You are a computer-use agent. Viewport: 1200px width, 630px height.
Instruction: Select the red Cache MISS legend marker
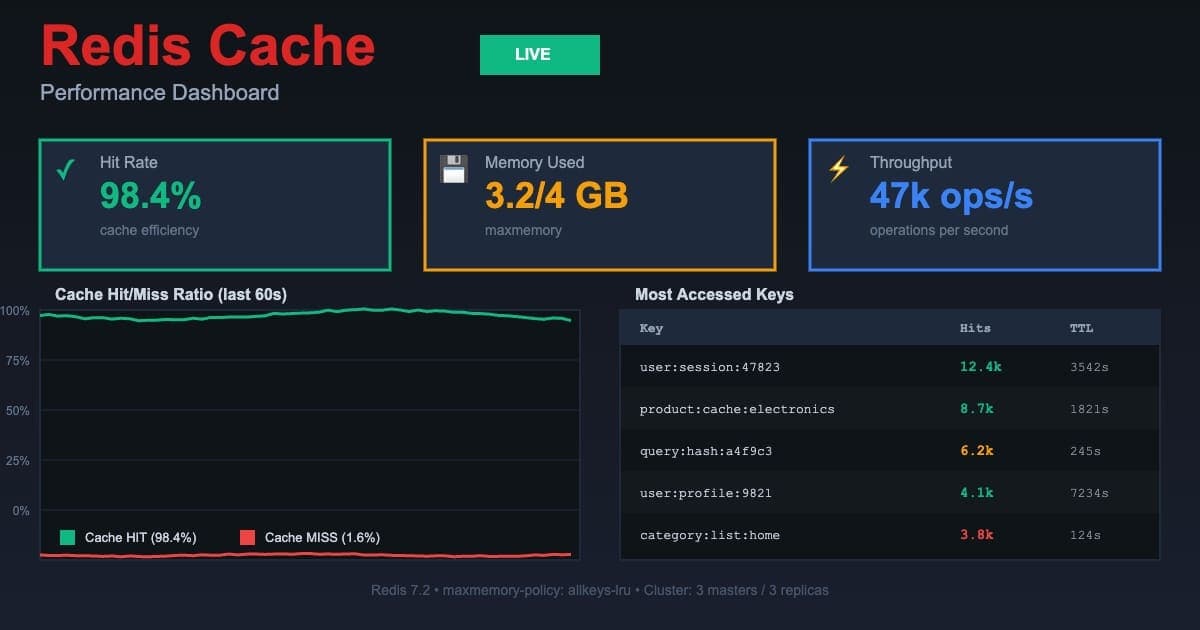tap(250, 538)
